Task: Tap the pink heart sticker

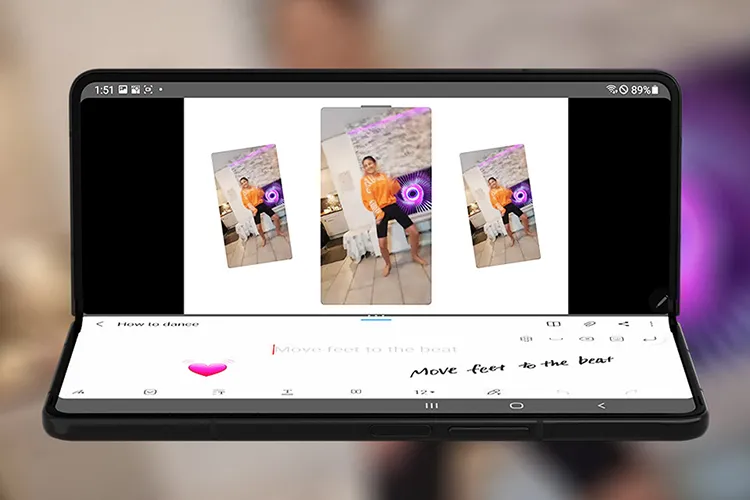Action: point(207,367)
